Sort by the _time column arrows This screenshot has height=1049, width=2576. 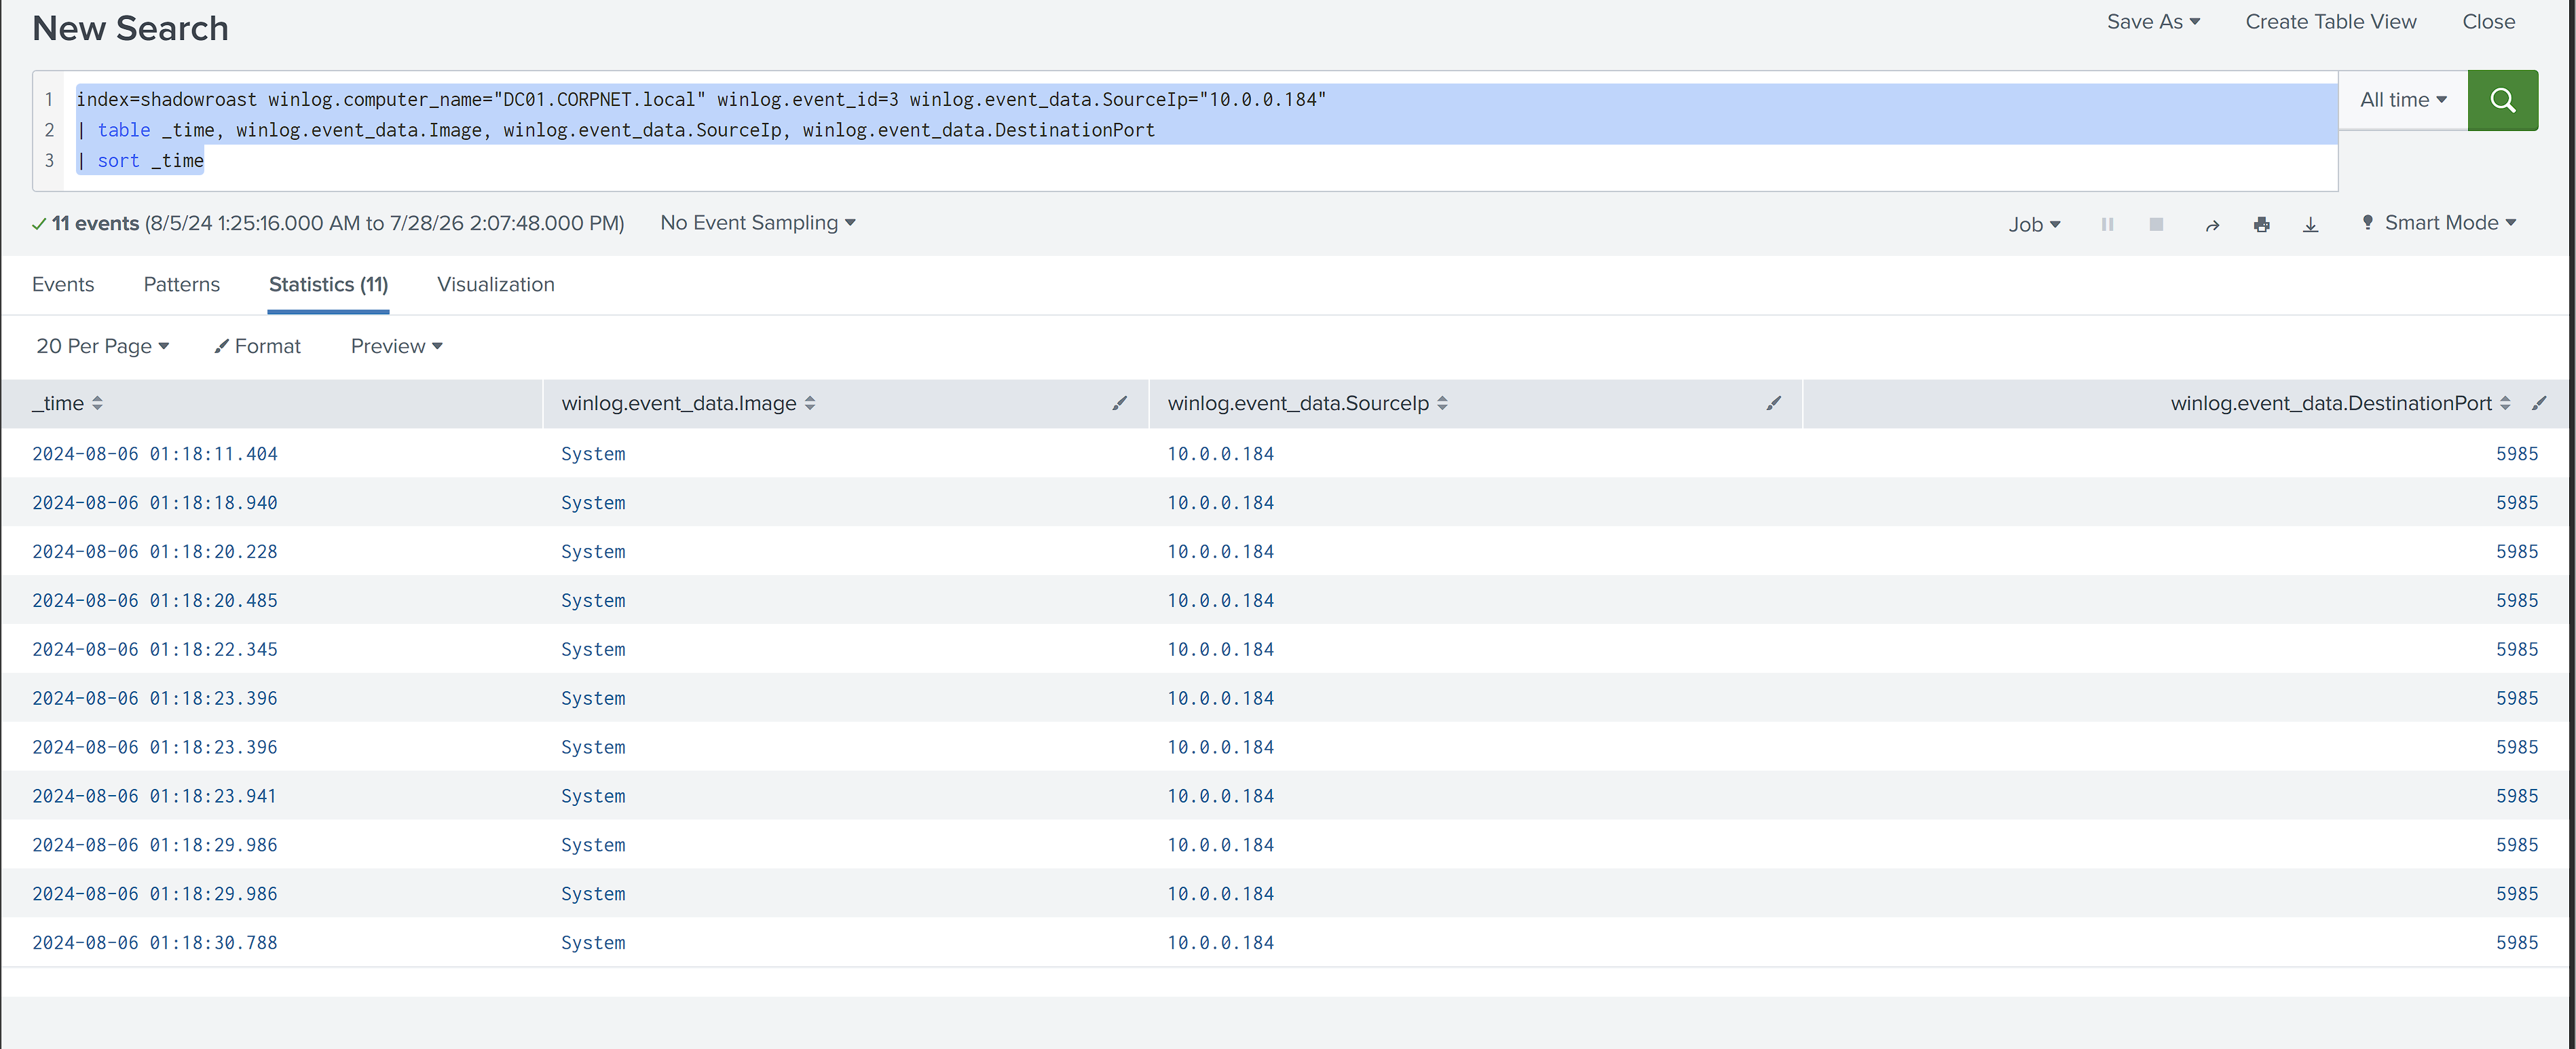[97, 403]
